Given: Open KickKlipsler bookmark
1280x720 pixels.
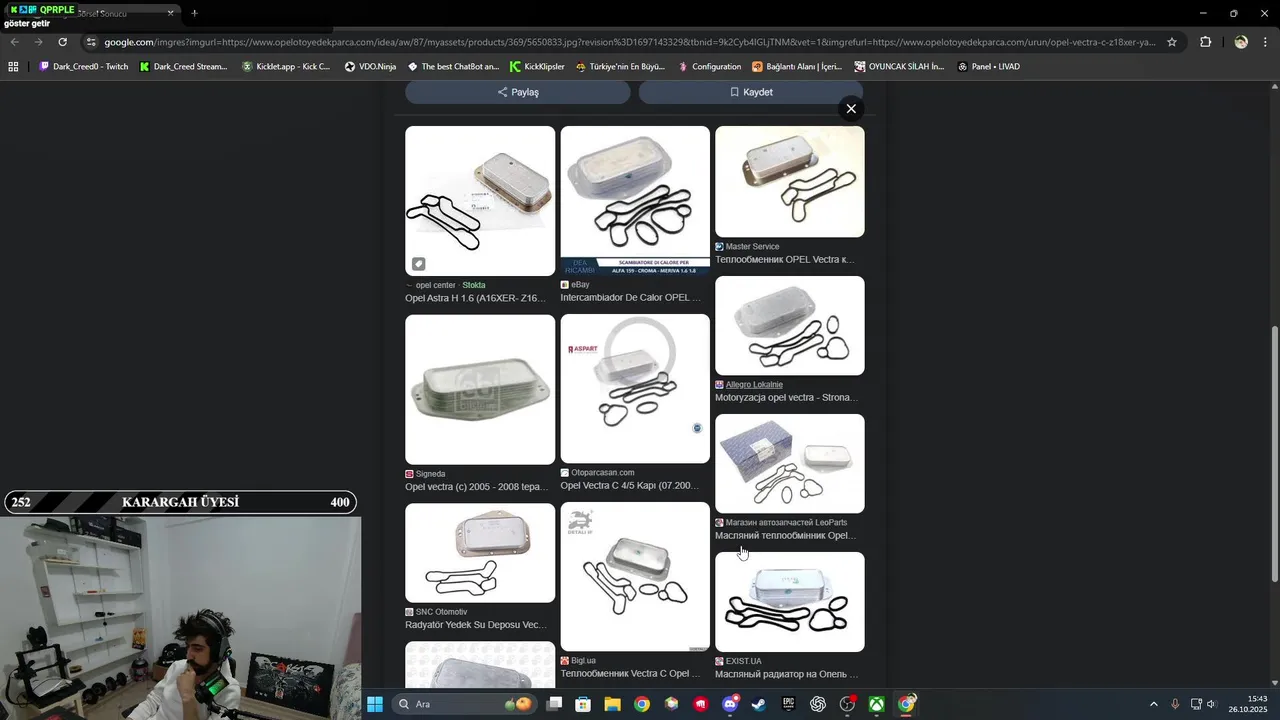Looking at the screenshot, I should pos(537,67).
